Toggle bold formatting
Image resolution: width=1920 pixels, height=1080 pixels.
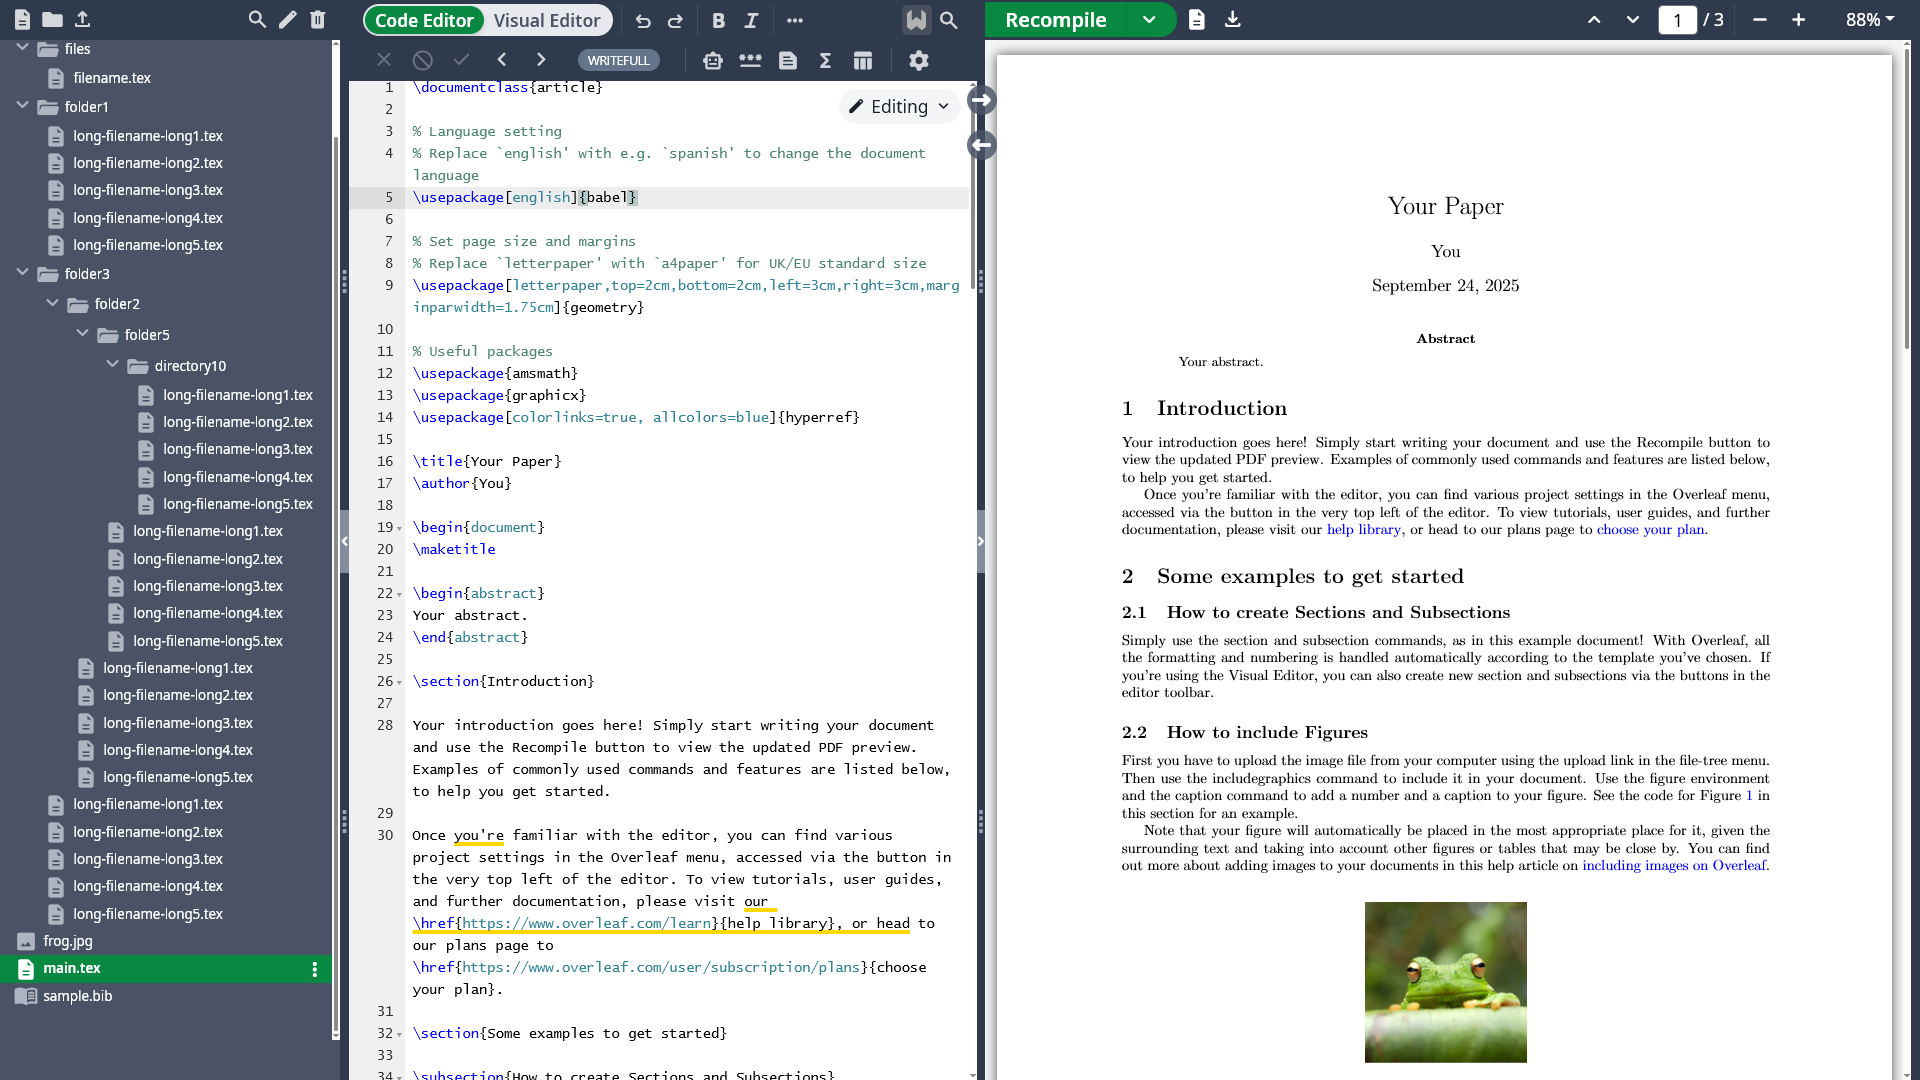click(718, 20)
